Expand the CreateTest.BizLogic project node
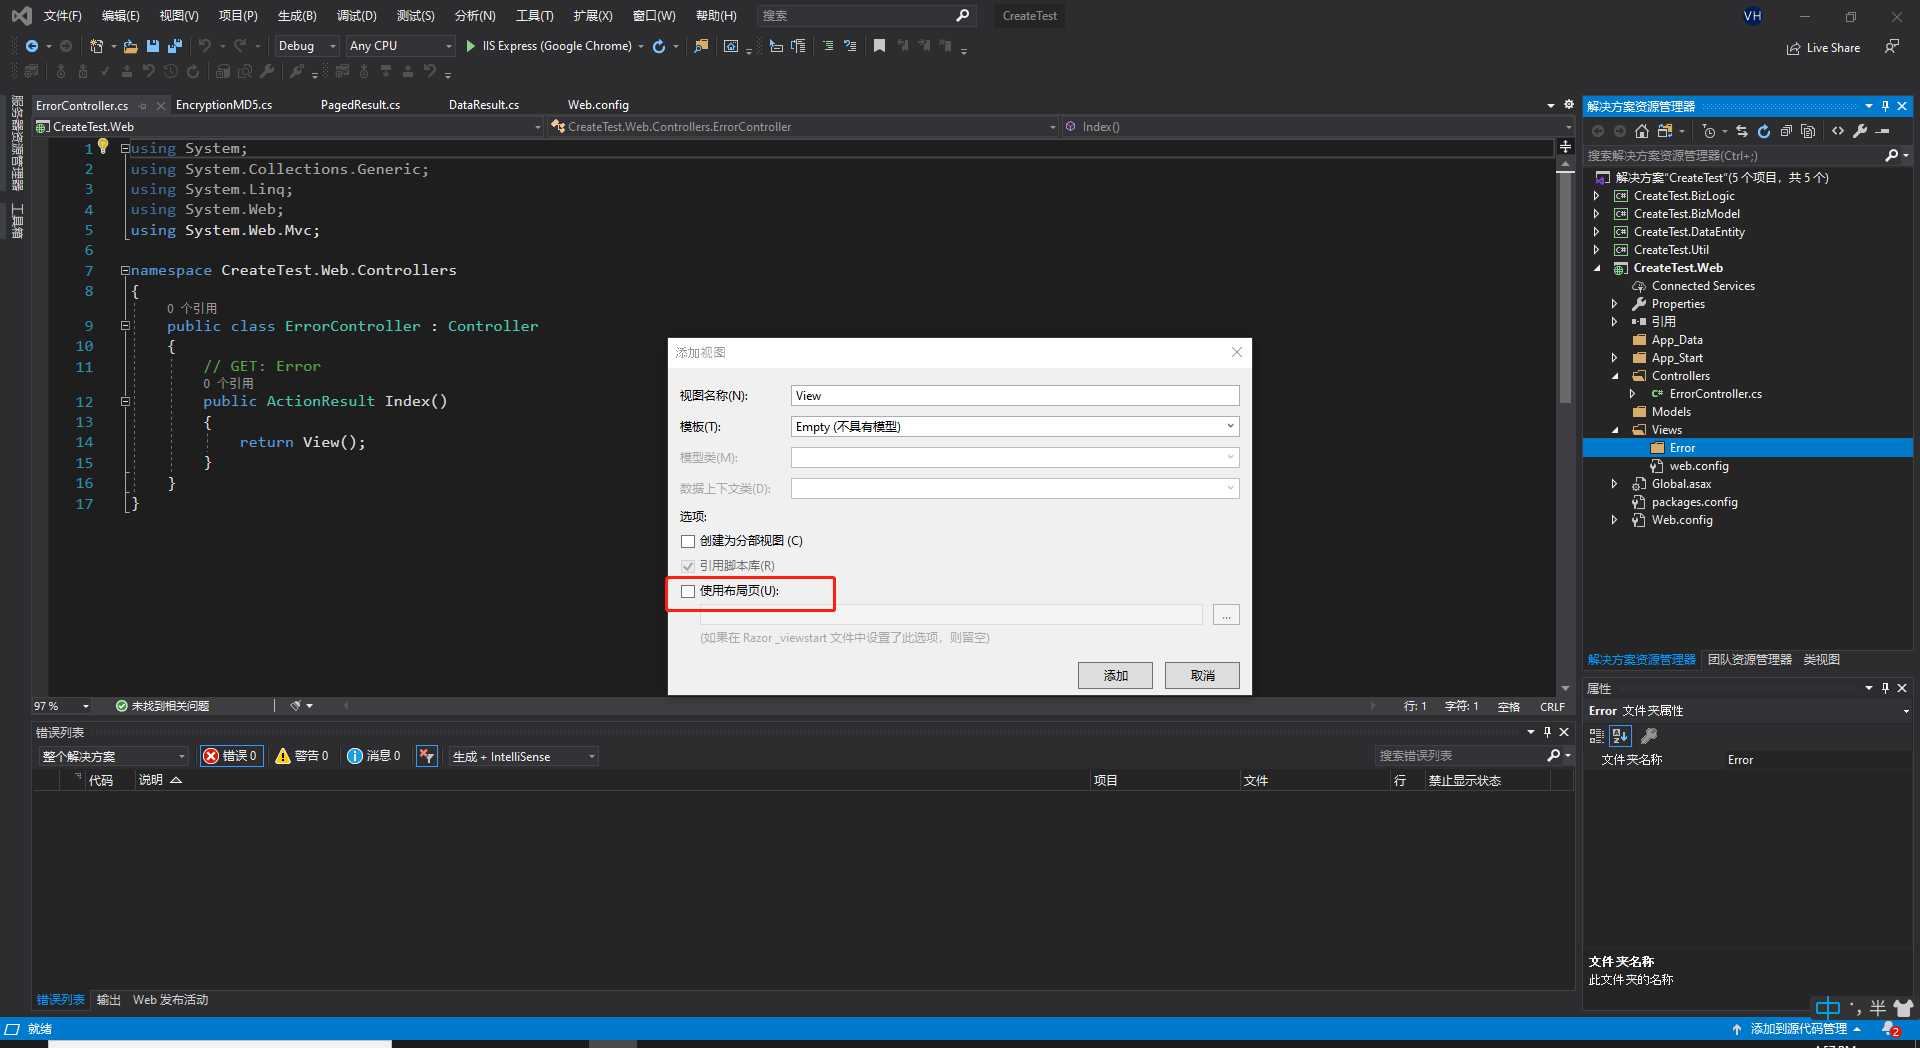The image size is (1920, 1048). (1597, 196)
